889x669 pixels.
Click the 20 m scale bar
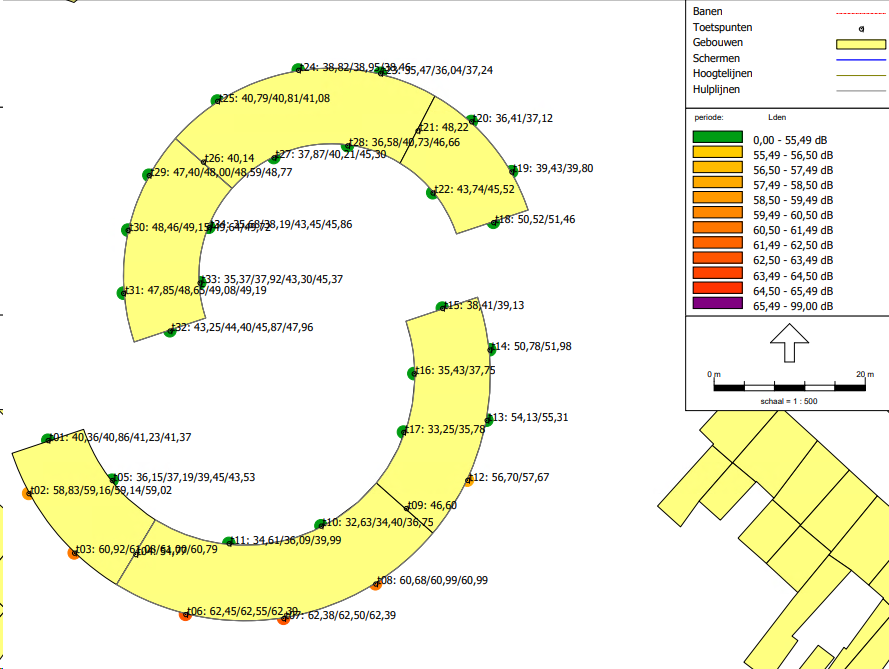tap(789, 387)
